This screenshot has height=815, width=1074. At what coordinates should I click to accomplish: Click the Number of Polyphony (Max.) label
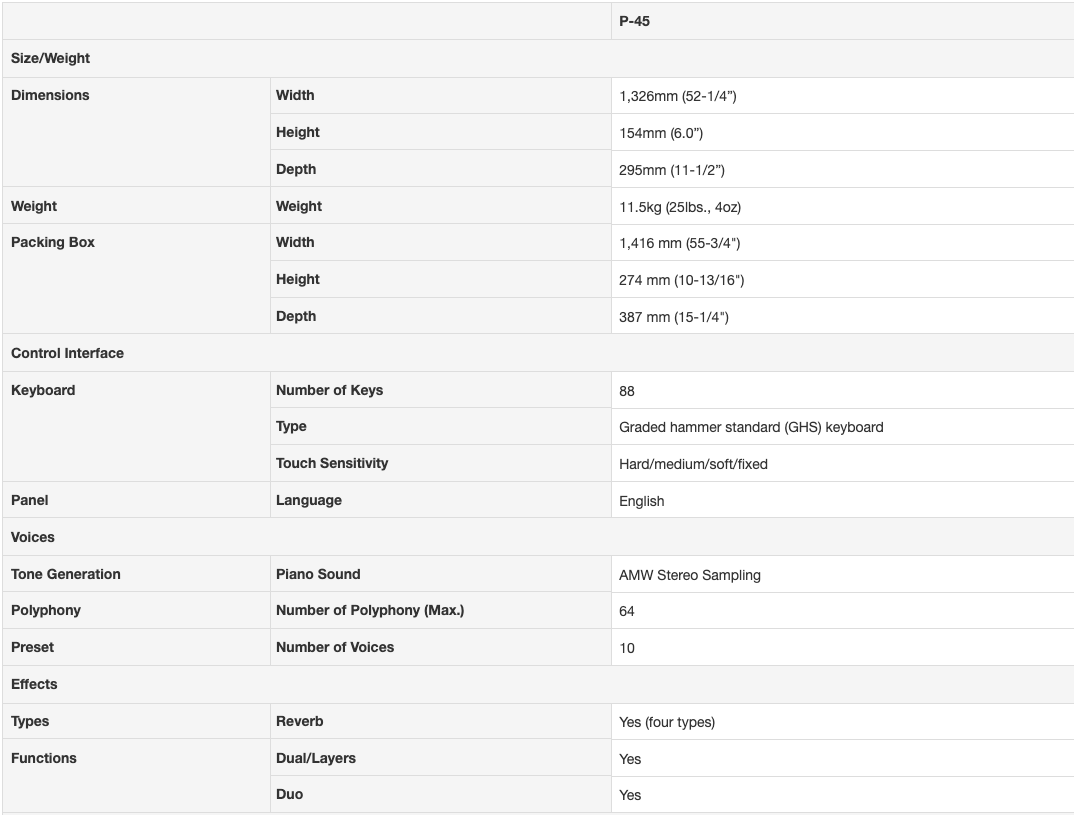point(370,610)
